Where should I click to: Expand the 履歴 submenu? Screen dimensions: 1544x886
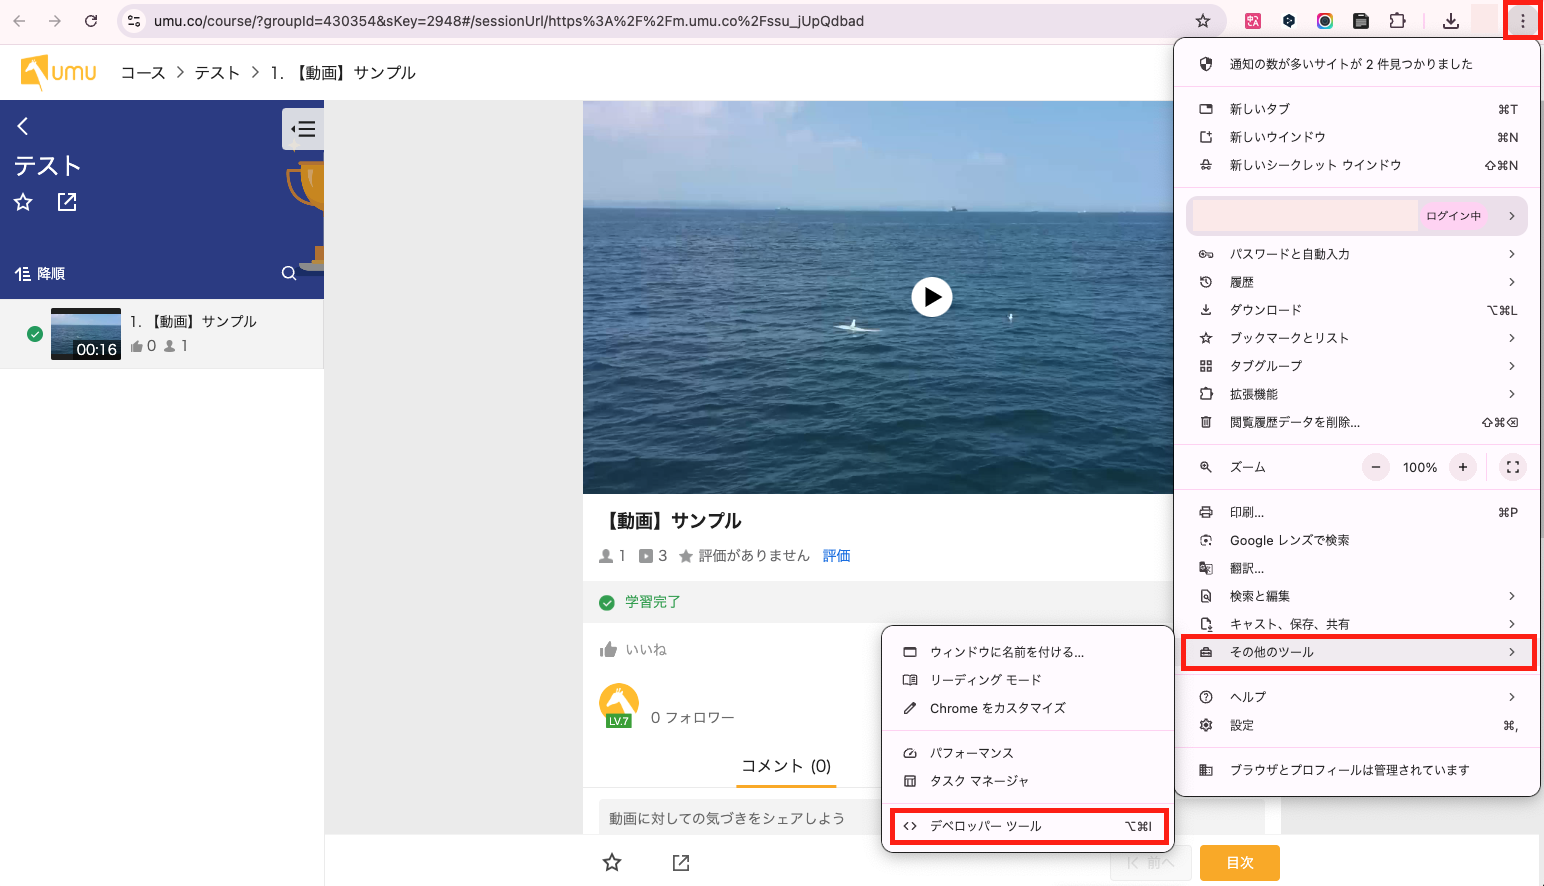pyautogui.click(x=1358, y=282)
